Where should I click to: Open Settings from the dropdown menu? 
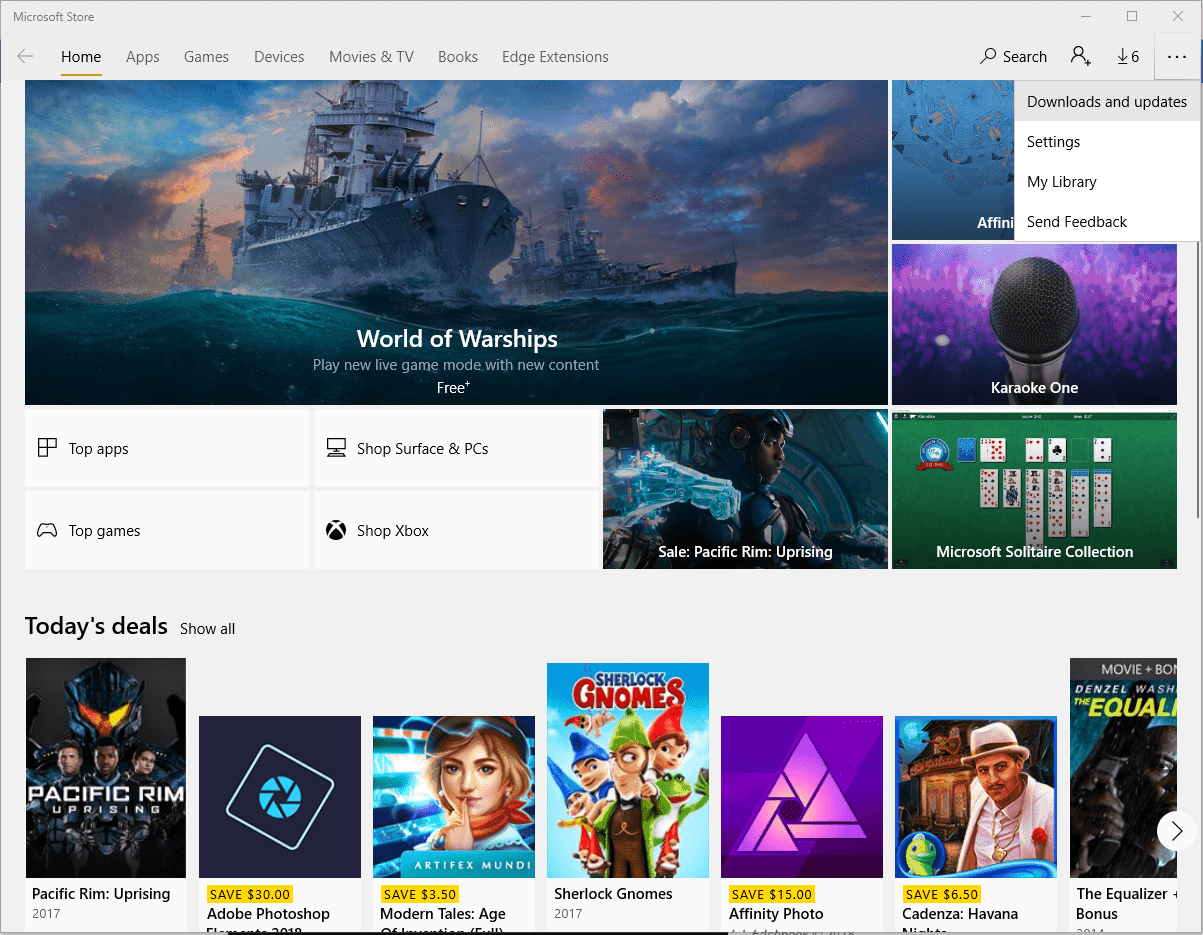click(1107, 142)
